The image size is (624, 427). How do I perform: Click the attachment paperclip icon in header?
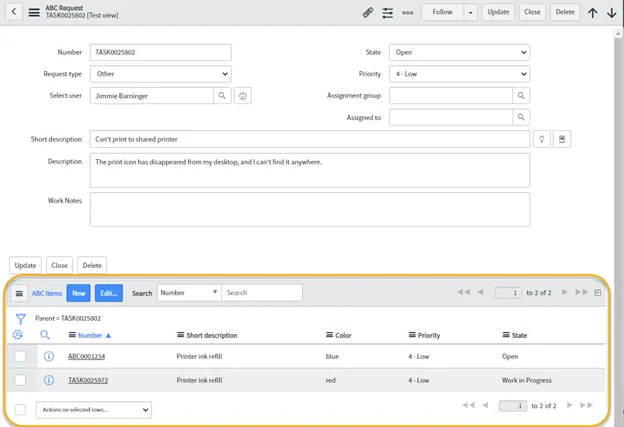click(367, 12)
